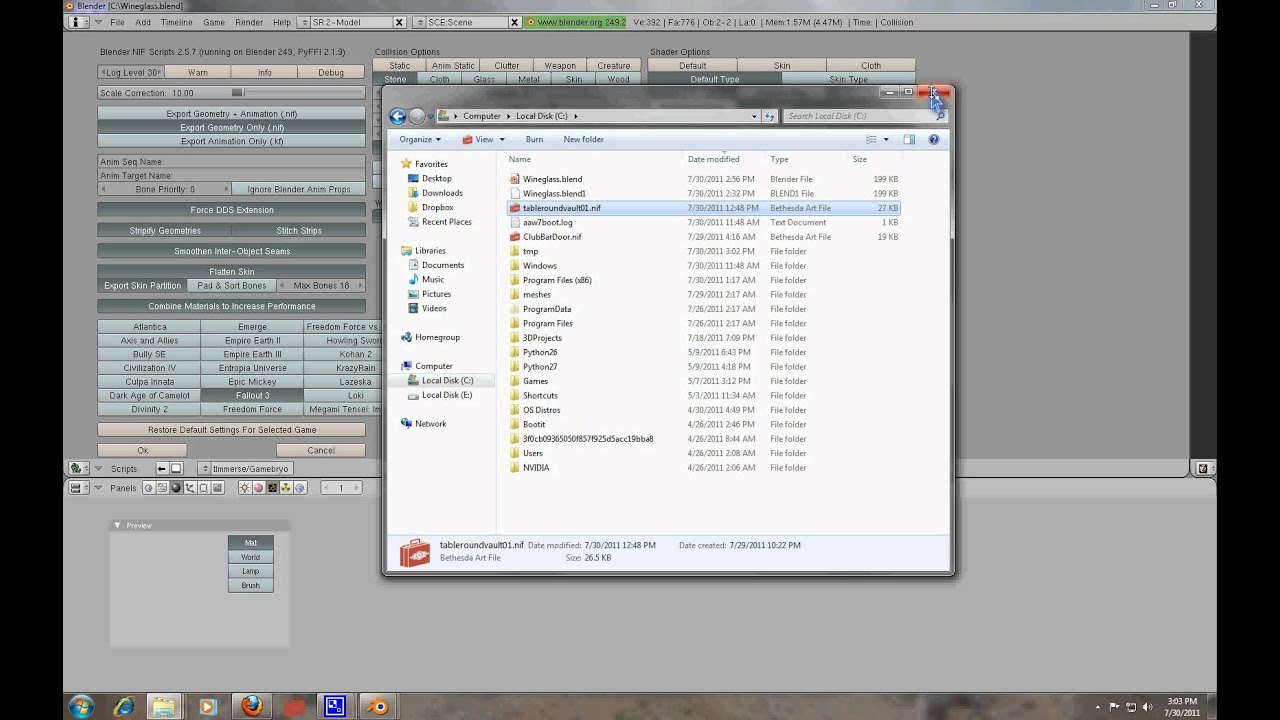Toggle Combine Materials to Increase Performance
The height and width of the screenshot is (720, 1280).
[x=231, y=306]
